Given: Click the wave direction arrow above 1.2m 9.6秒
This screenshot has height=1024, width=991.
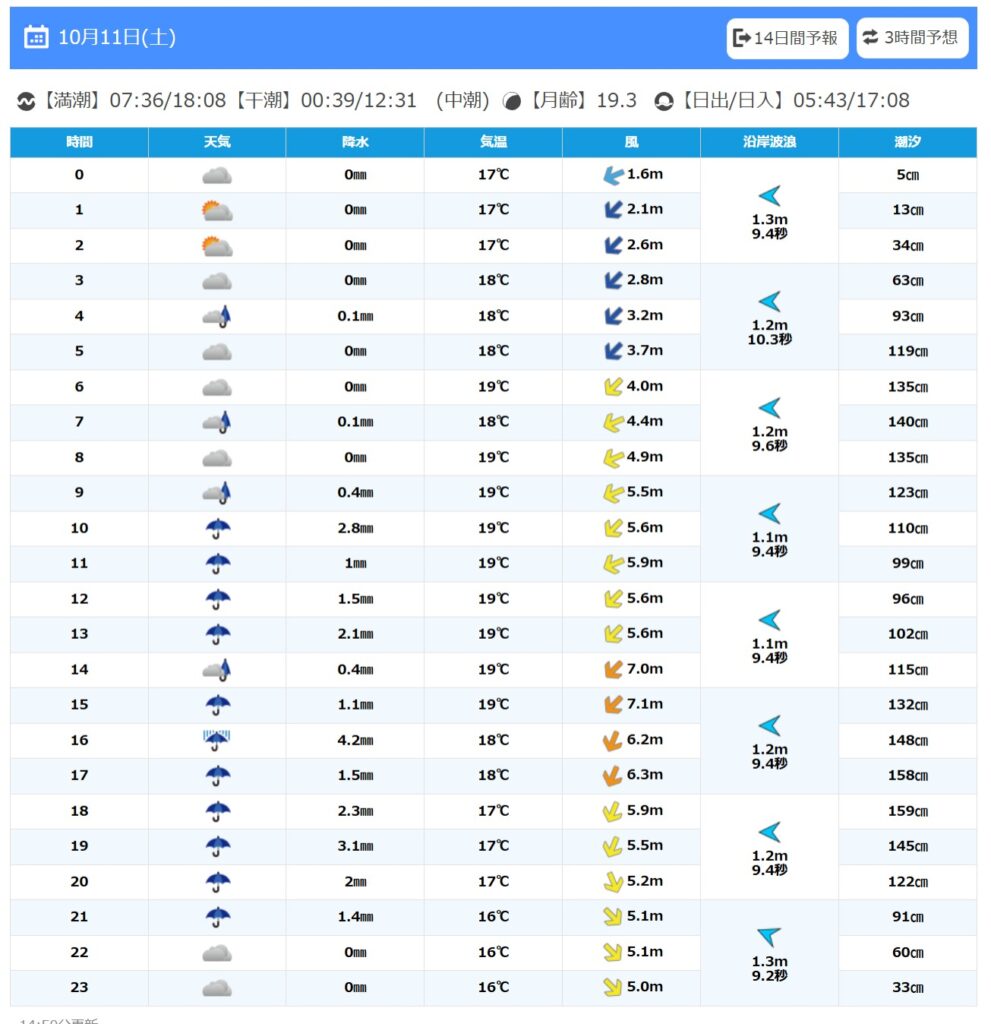Looking at the screenshot, I should (770, 408).
